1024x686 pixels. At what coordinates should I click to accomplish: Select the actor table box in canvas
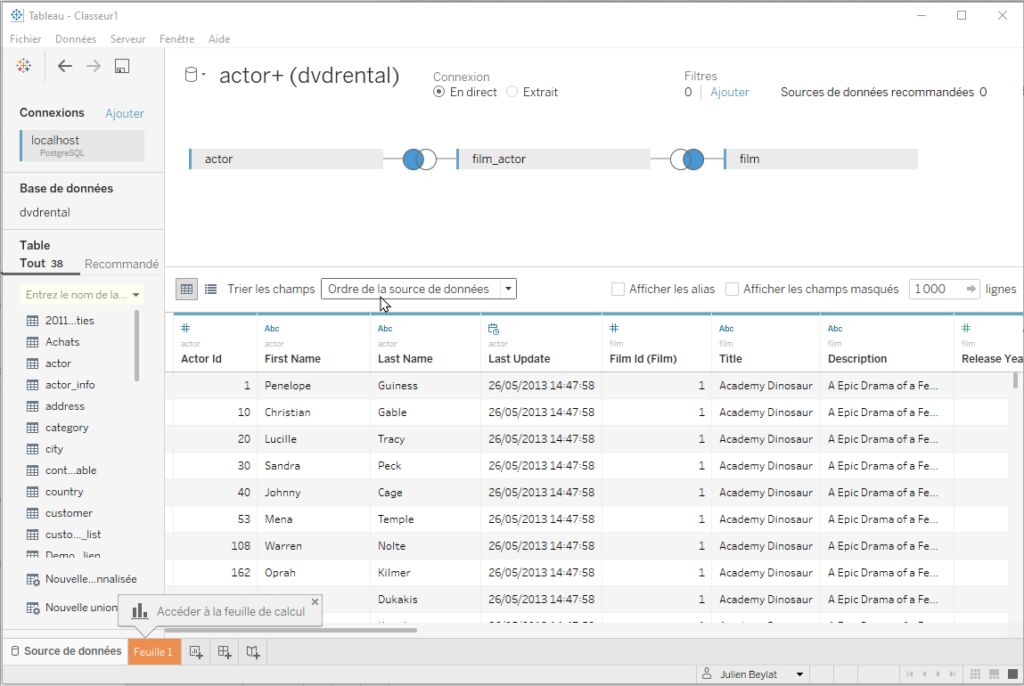(x=286, y=159)
